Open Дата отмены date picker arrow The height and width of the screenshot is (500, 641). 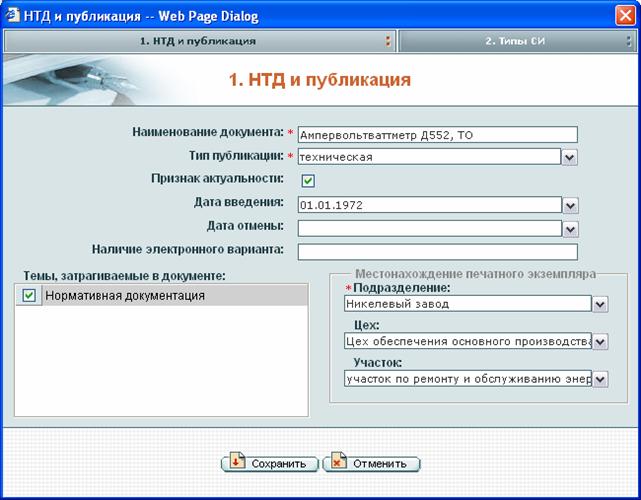click(x=571, y=229)
